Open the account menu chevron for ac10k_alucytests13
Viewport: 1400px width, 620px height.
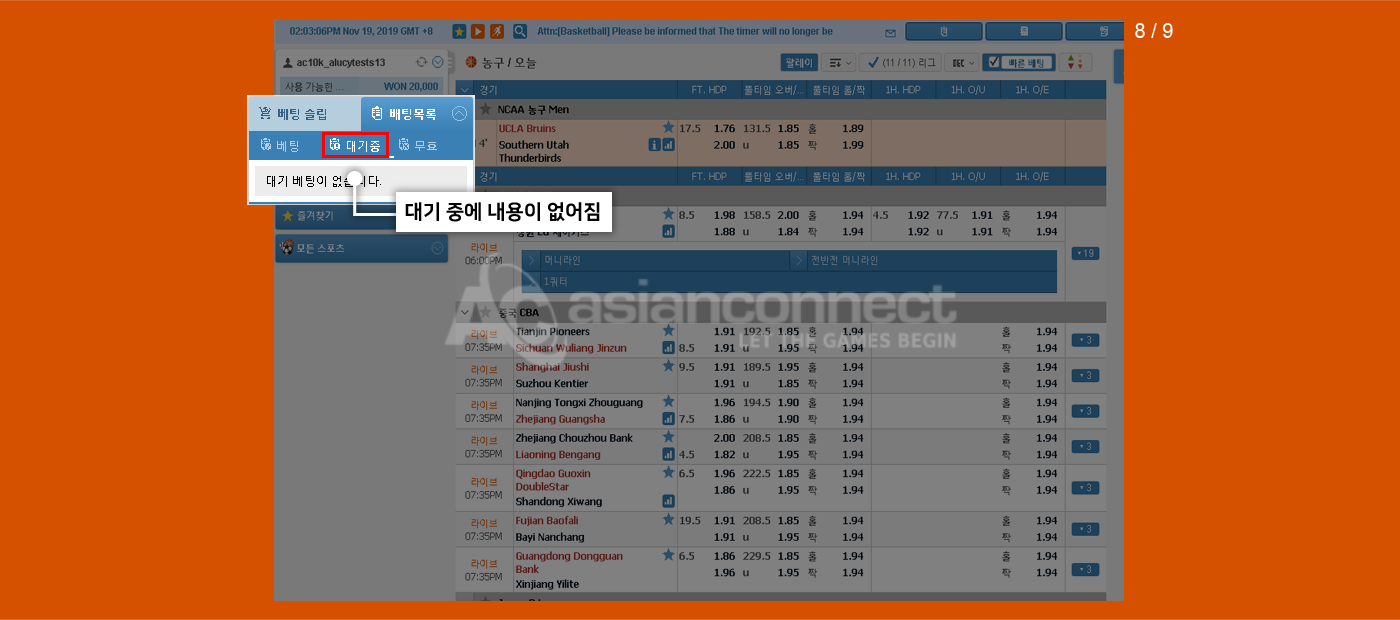[437, 62]
